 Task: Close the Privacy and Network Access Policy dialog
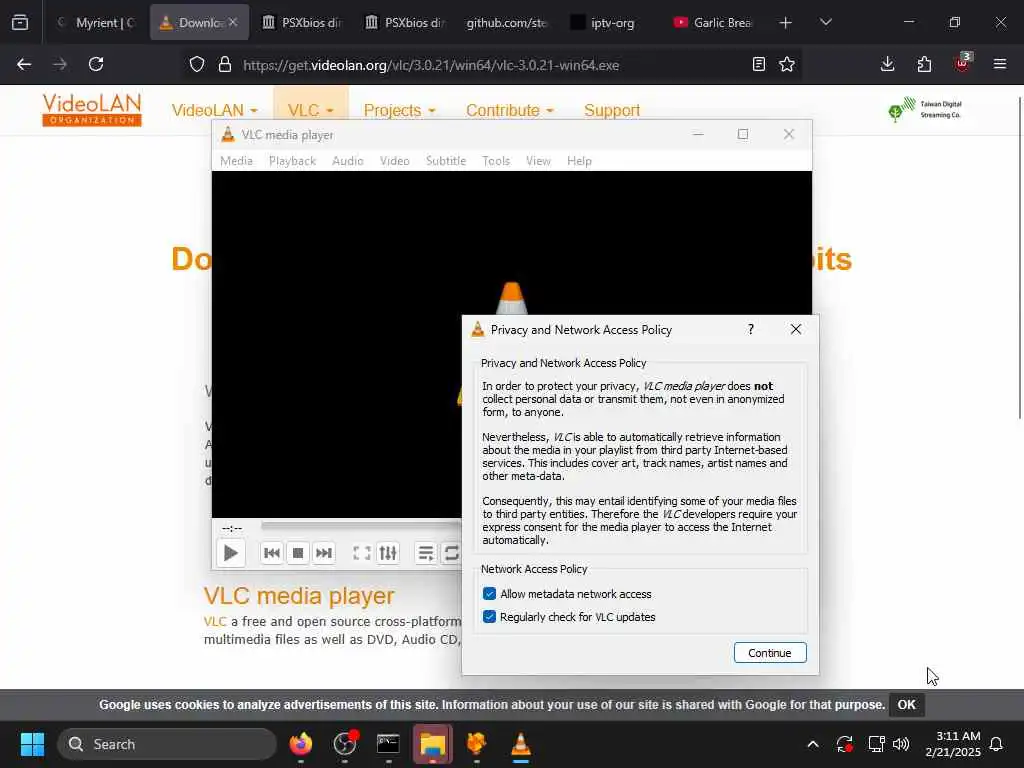(x=795, y=329)
